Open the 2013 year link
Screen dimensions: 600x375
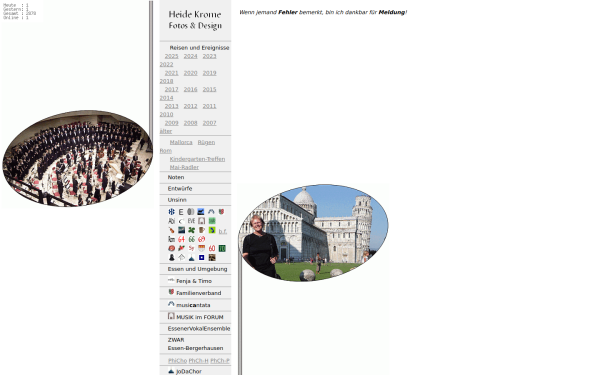pyautogui.click(x=171, y=106)
